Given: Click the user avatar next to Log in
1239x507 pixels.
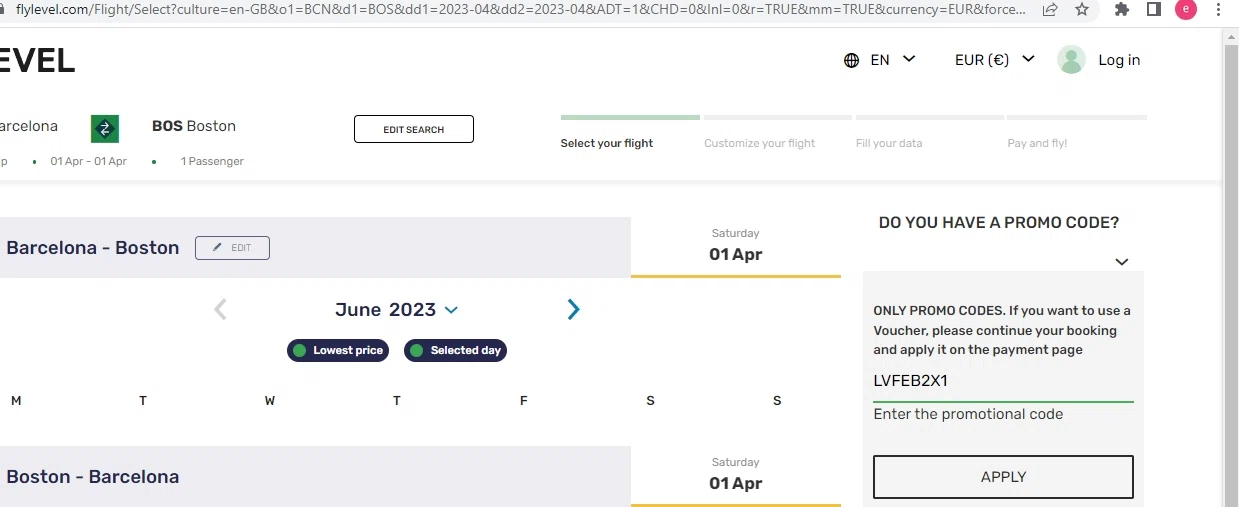Looking at the screenshot, I should [x=1072, y=60].
